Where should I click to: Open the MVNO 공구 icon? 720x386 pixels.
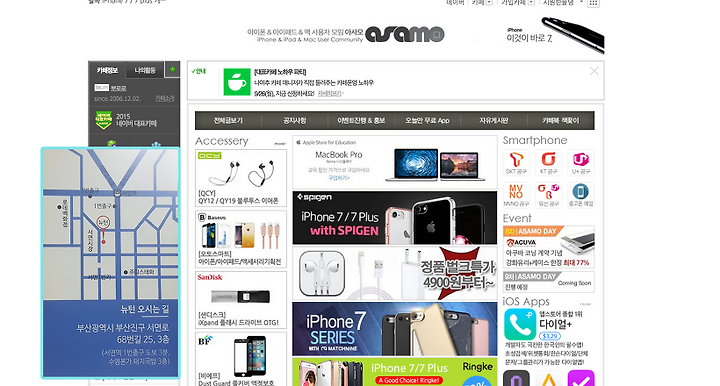click(517, 195)
